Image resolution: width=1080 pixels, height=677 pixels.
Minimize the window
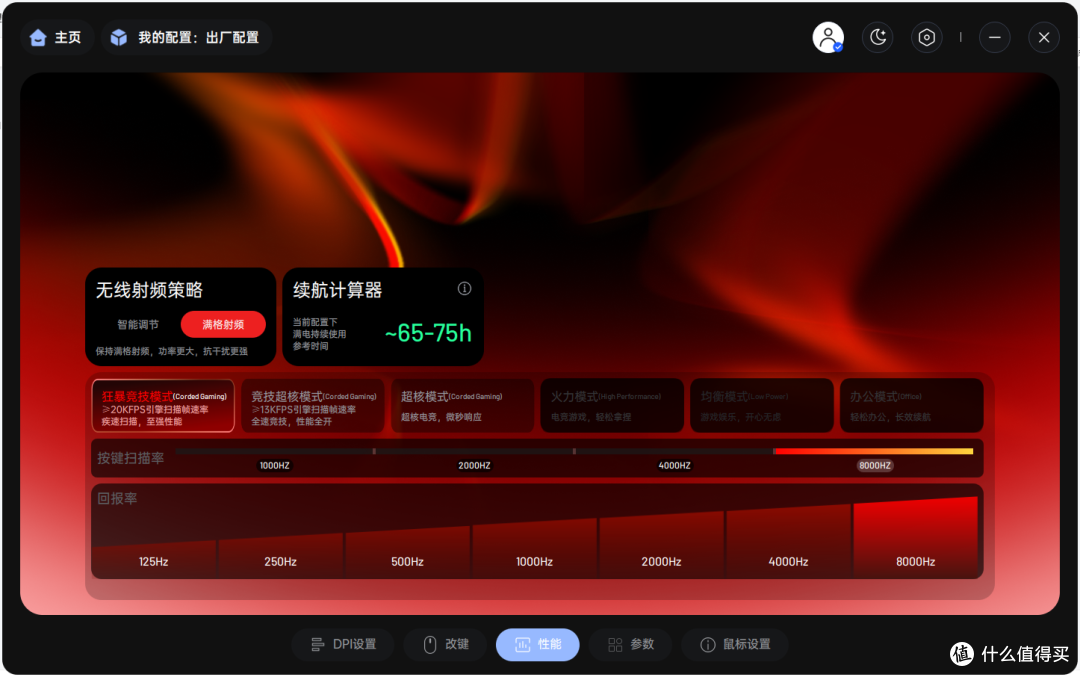click(x=995, y=37)
